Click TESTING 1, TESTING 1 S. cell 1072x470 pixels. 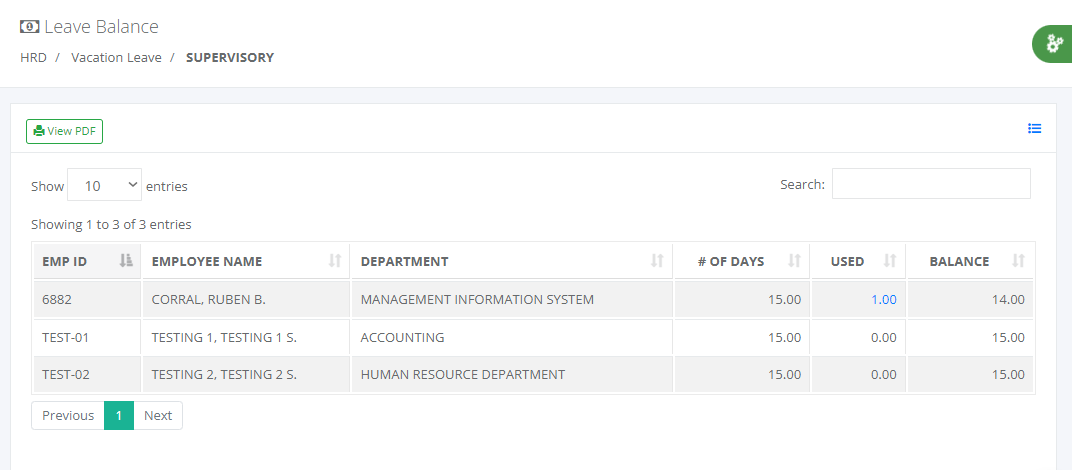coord(246,337)
